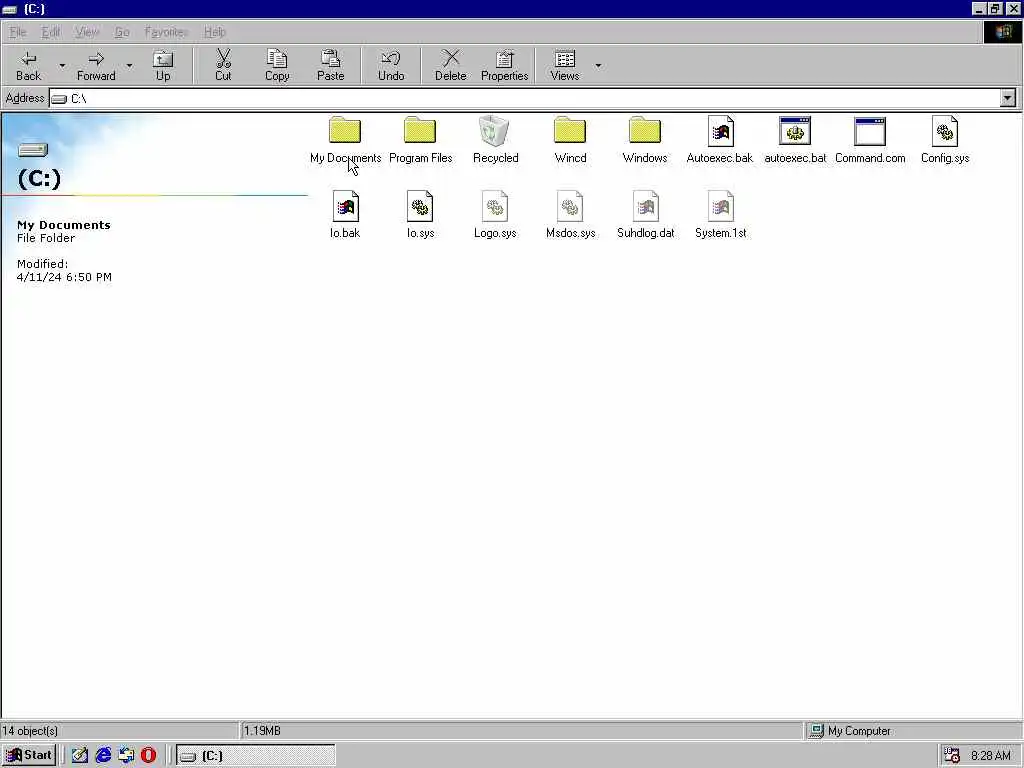Expand the Forward history dropdown arrow
The height and width of the screenshot is (768, 1024).
129,65
